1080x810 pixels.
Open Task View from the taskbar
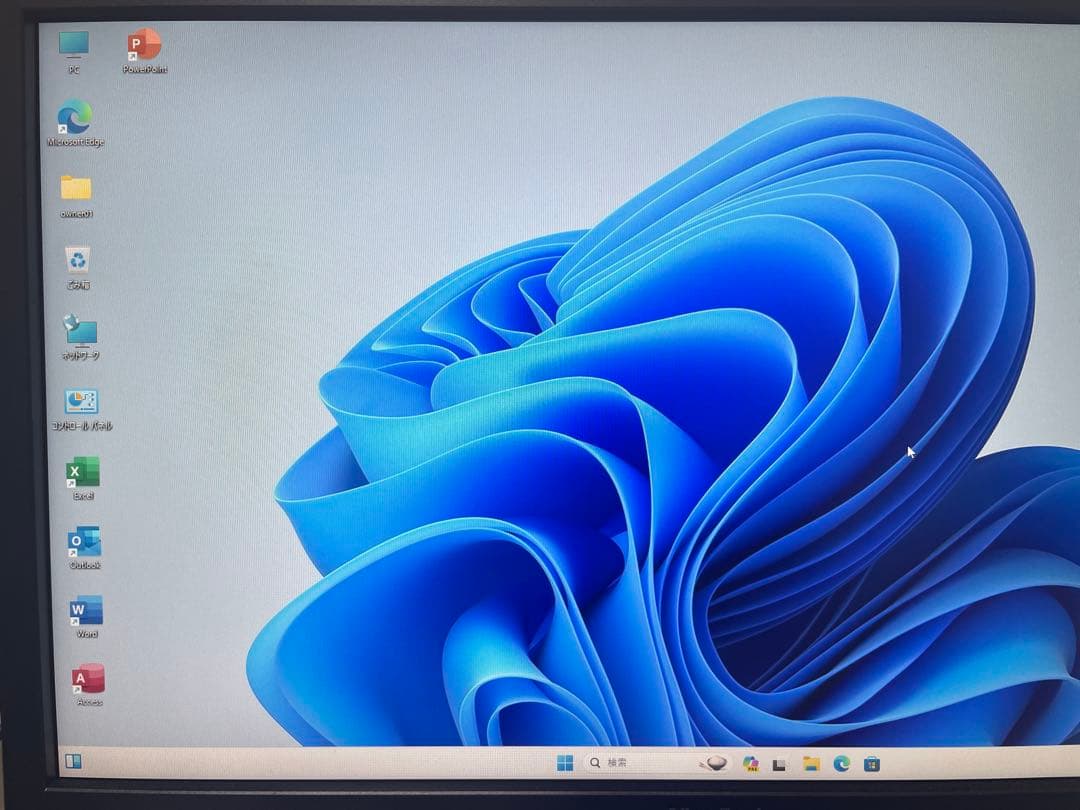point(780,764)
